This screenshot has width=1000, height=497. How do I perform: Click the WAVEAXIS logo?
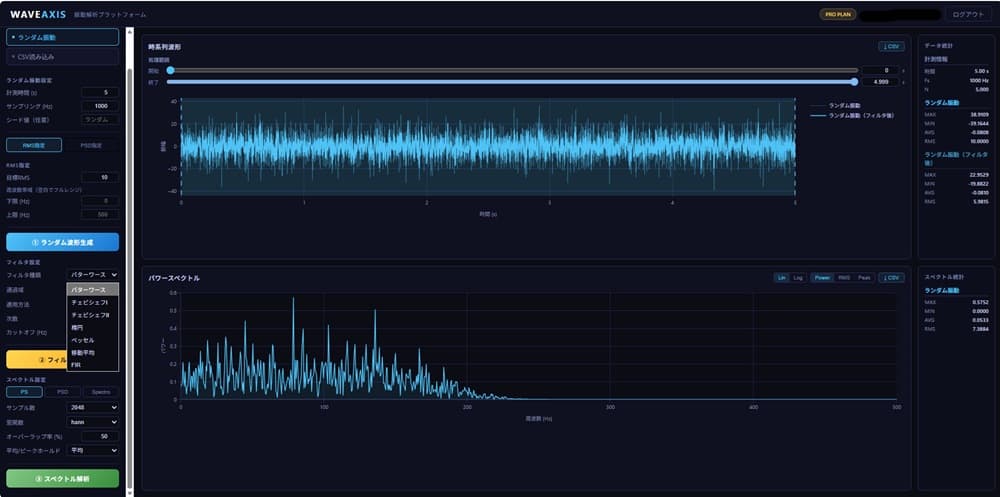tap(38, 14)
